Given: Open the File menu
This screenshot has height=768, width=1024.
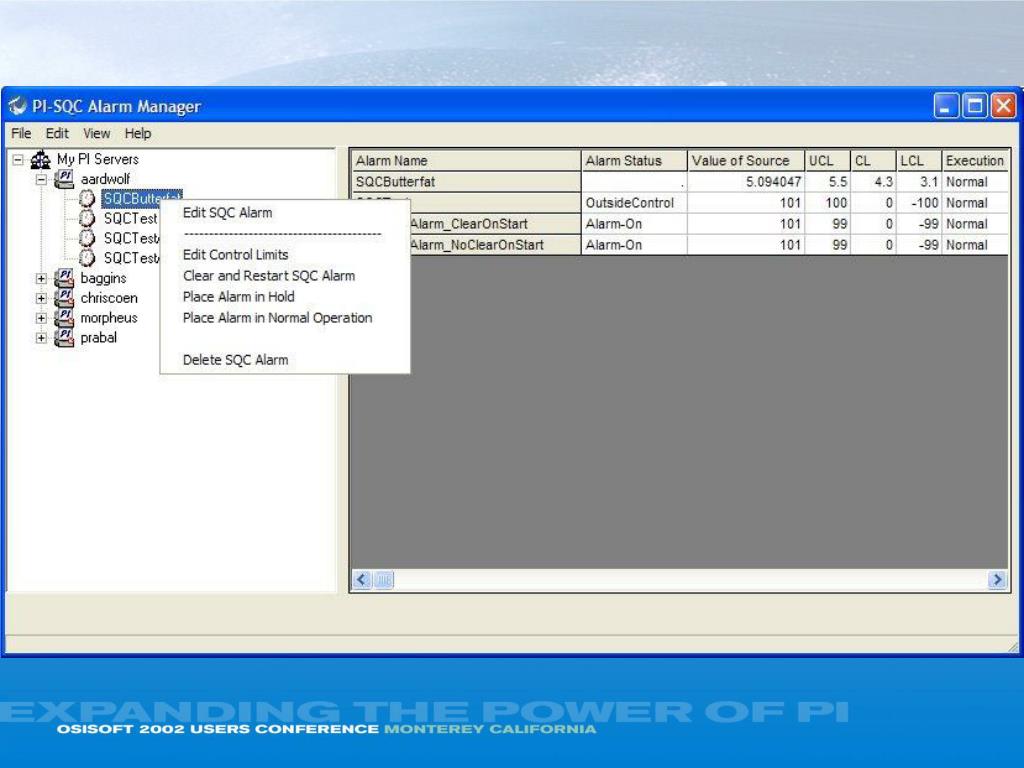Looking at the screenshot, I should point(21,133).
